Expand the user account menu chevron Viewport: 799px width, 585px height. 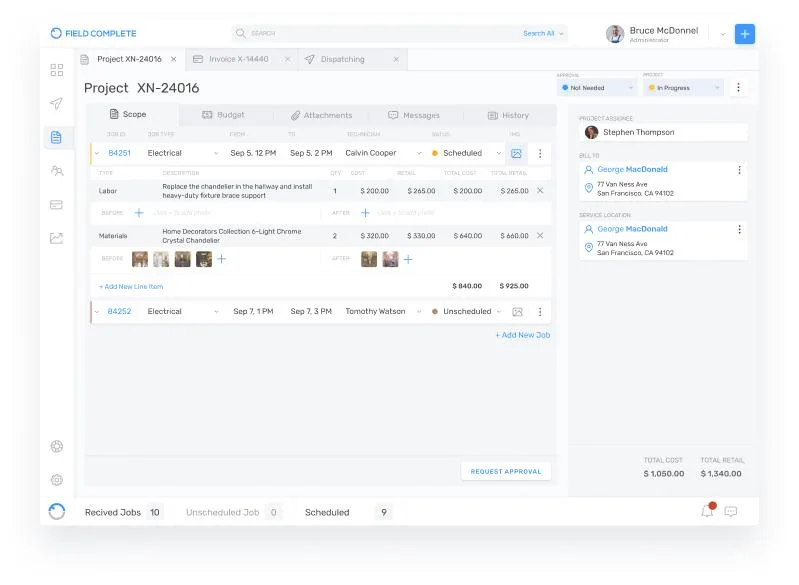[723, 34]
